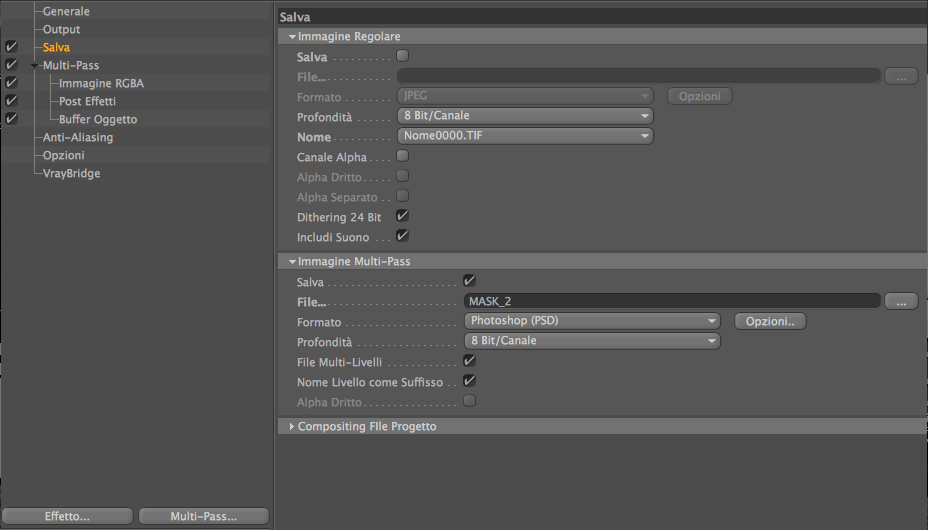Select Anti-Aliasing in the settings tree
The height and width of the screenshot is (530, 928).
(78, 137)
